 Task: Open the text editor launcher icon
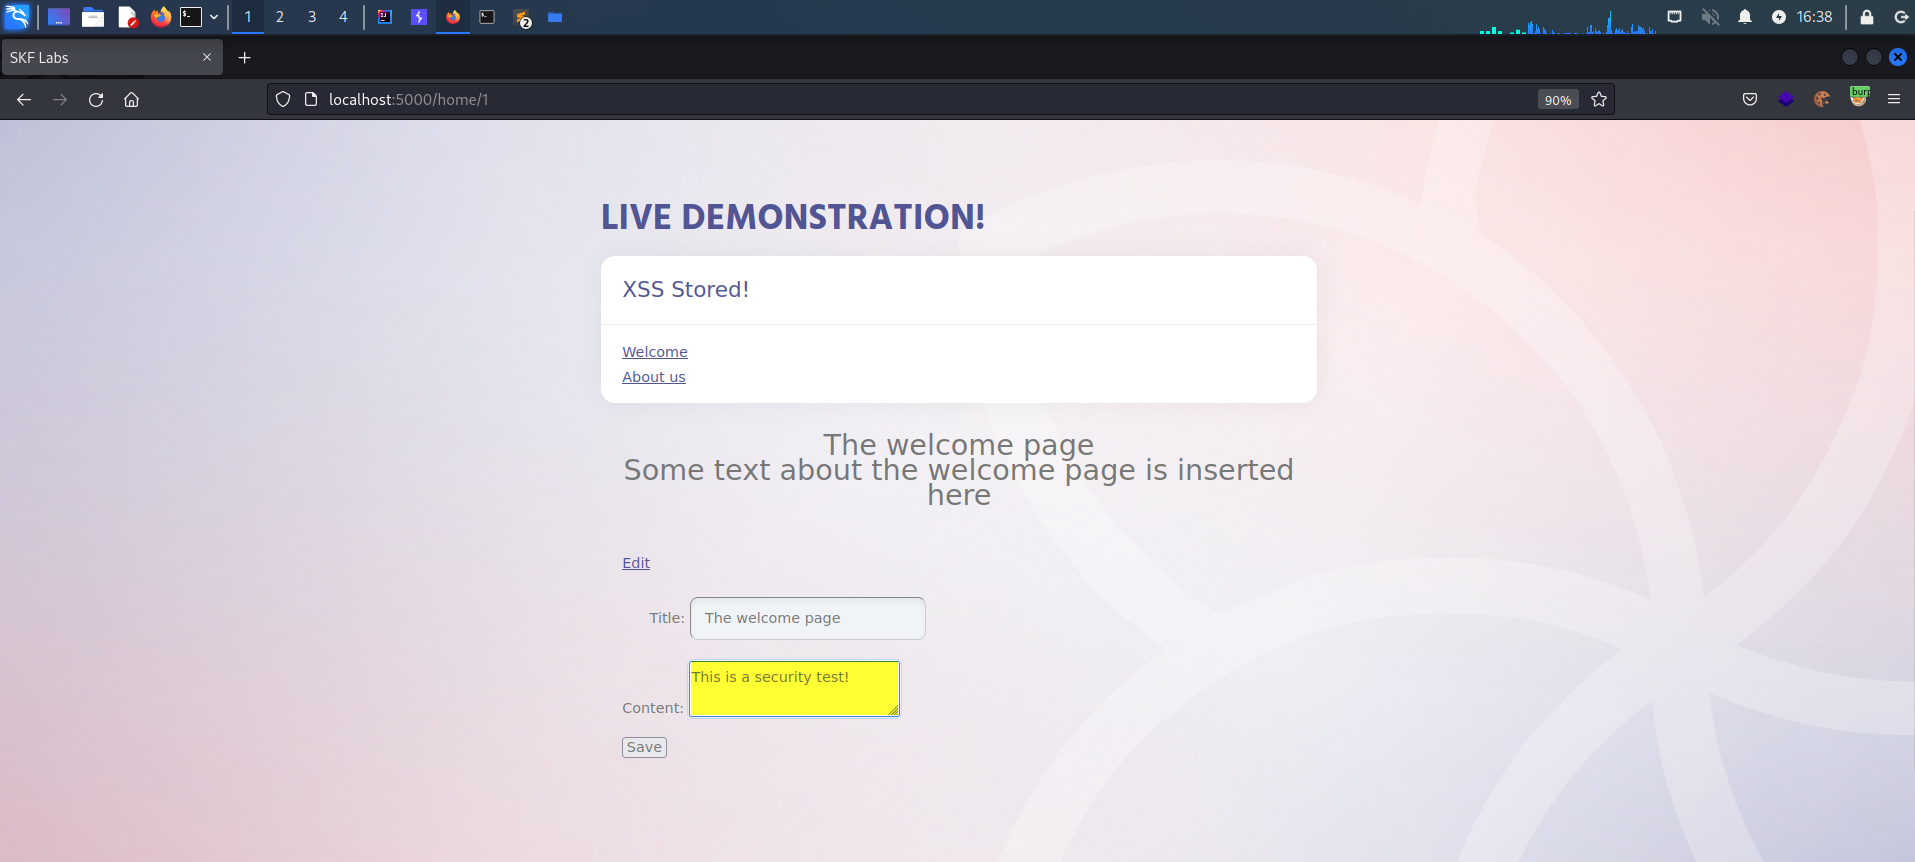click(127, 17)
